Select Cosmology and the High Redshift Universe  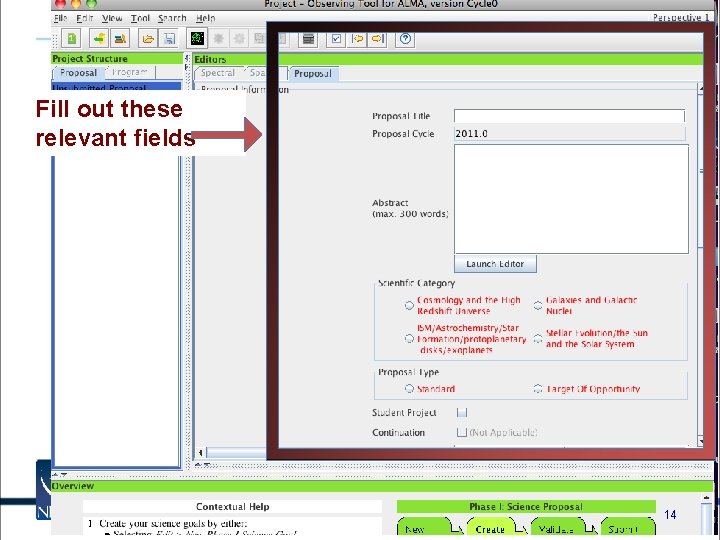(x=409, y=305)
